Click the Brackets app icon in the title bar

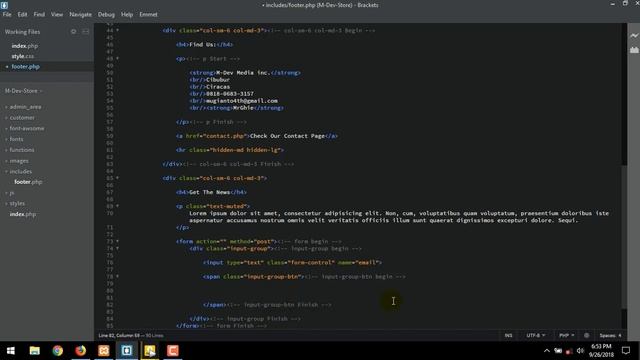(x=4, y=5)
